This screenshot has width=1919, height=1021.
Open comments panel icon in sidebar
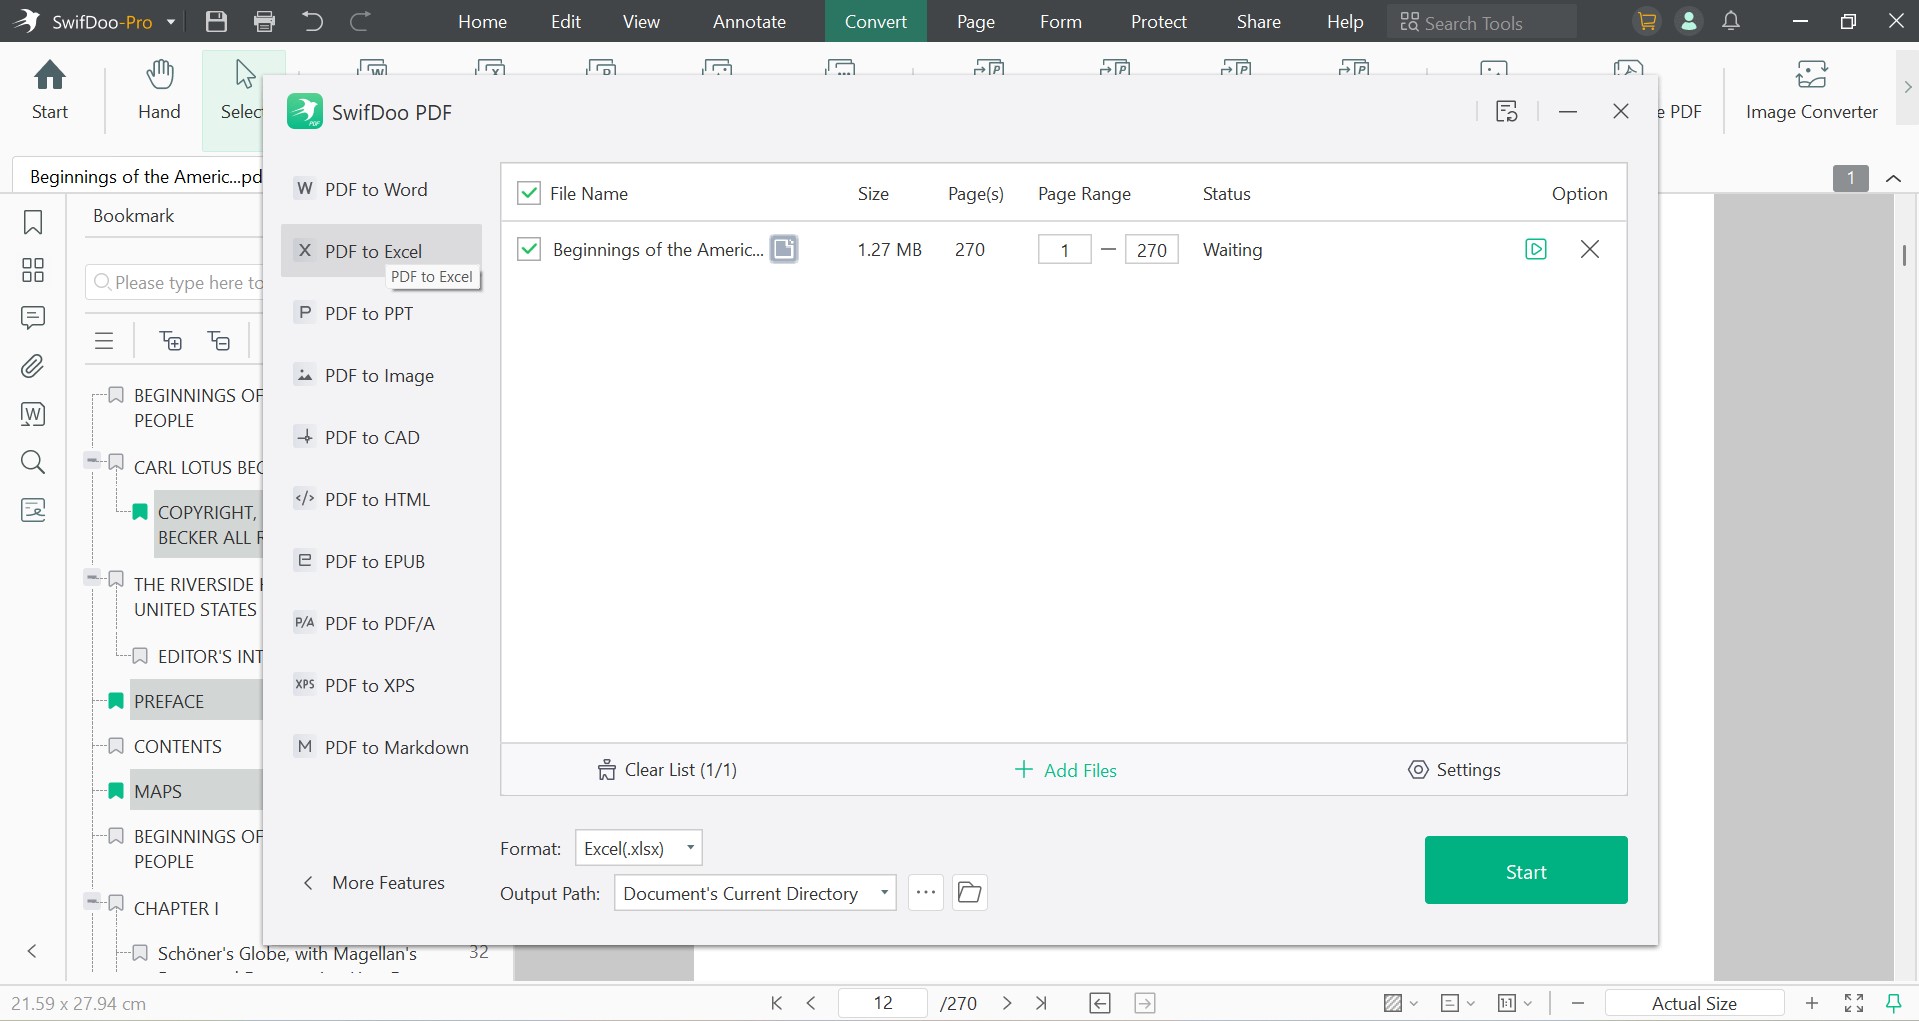pyautogui.click(x=33, y=318)
